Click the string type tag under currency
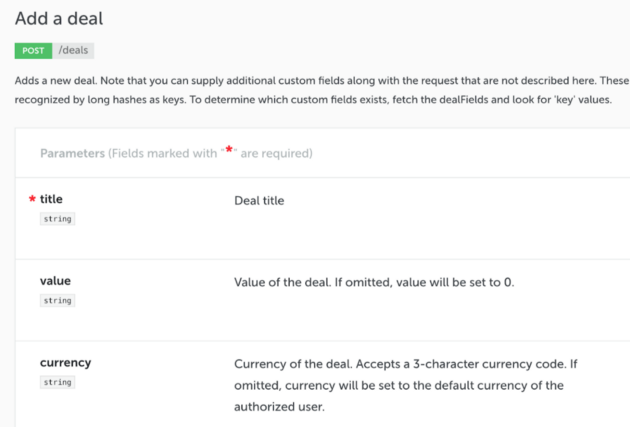Image resolution: width=630 pixels, height=427 pixels. (x=57, y=382)
